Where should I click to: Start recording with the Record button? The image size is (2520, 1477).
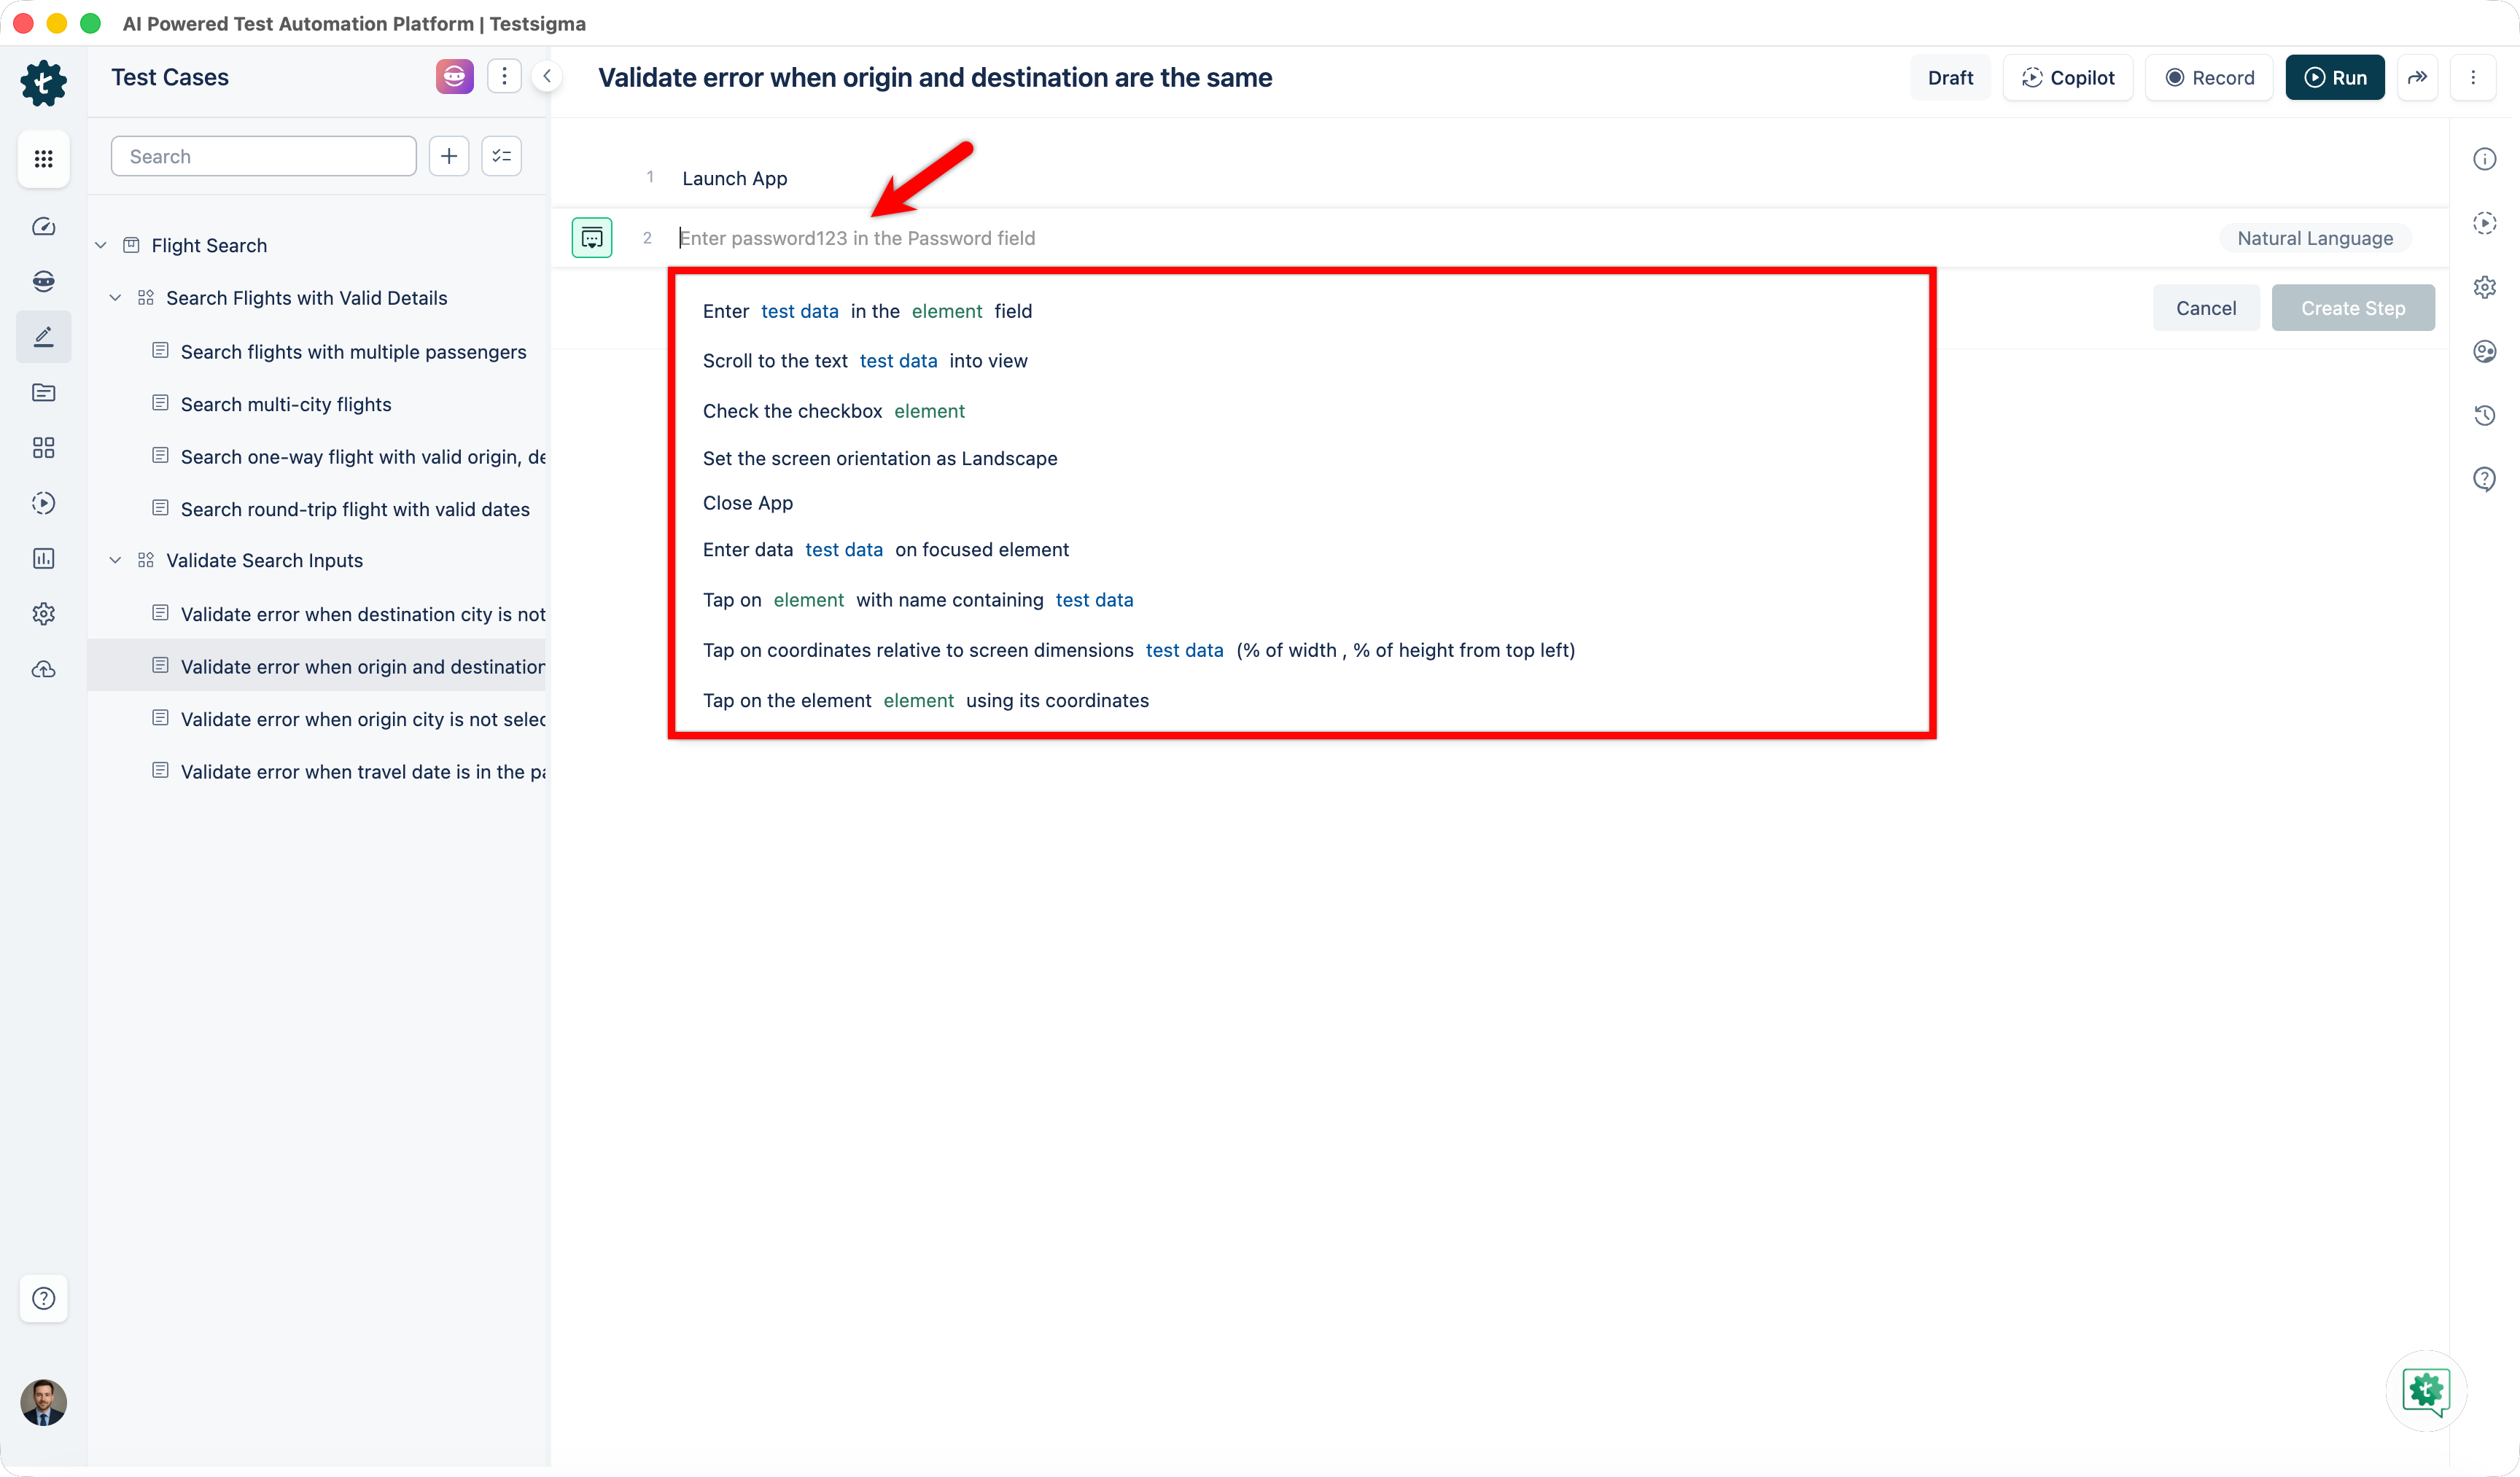click(x=2209, y=77)
